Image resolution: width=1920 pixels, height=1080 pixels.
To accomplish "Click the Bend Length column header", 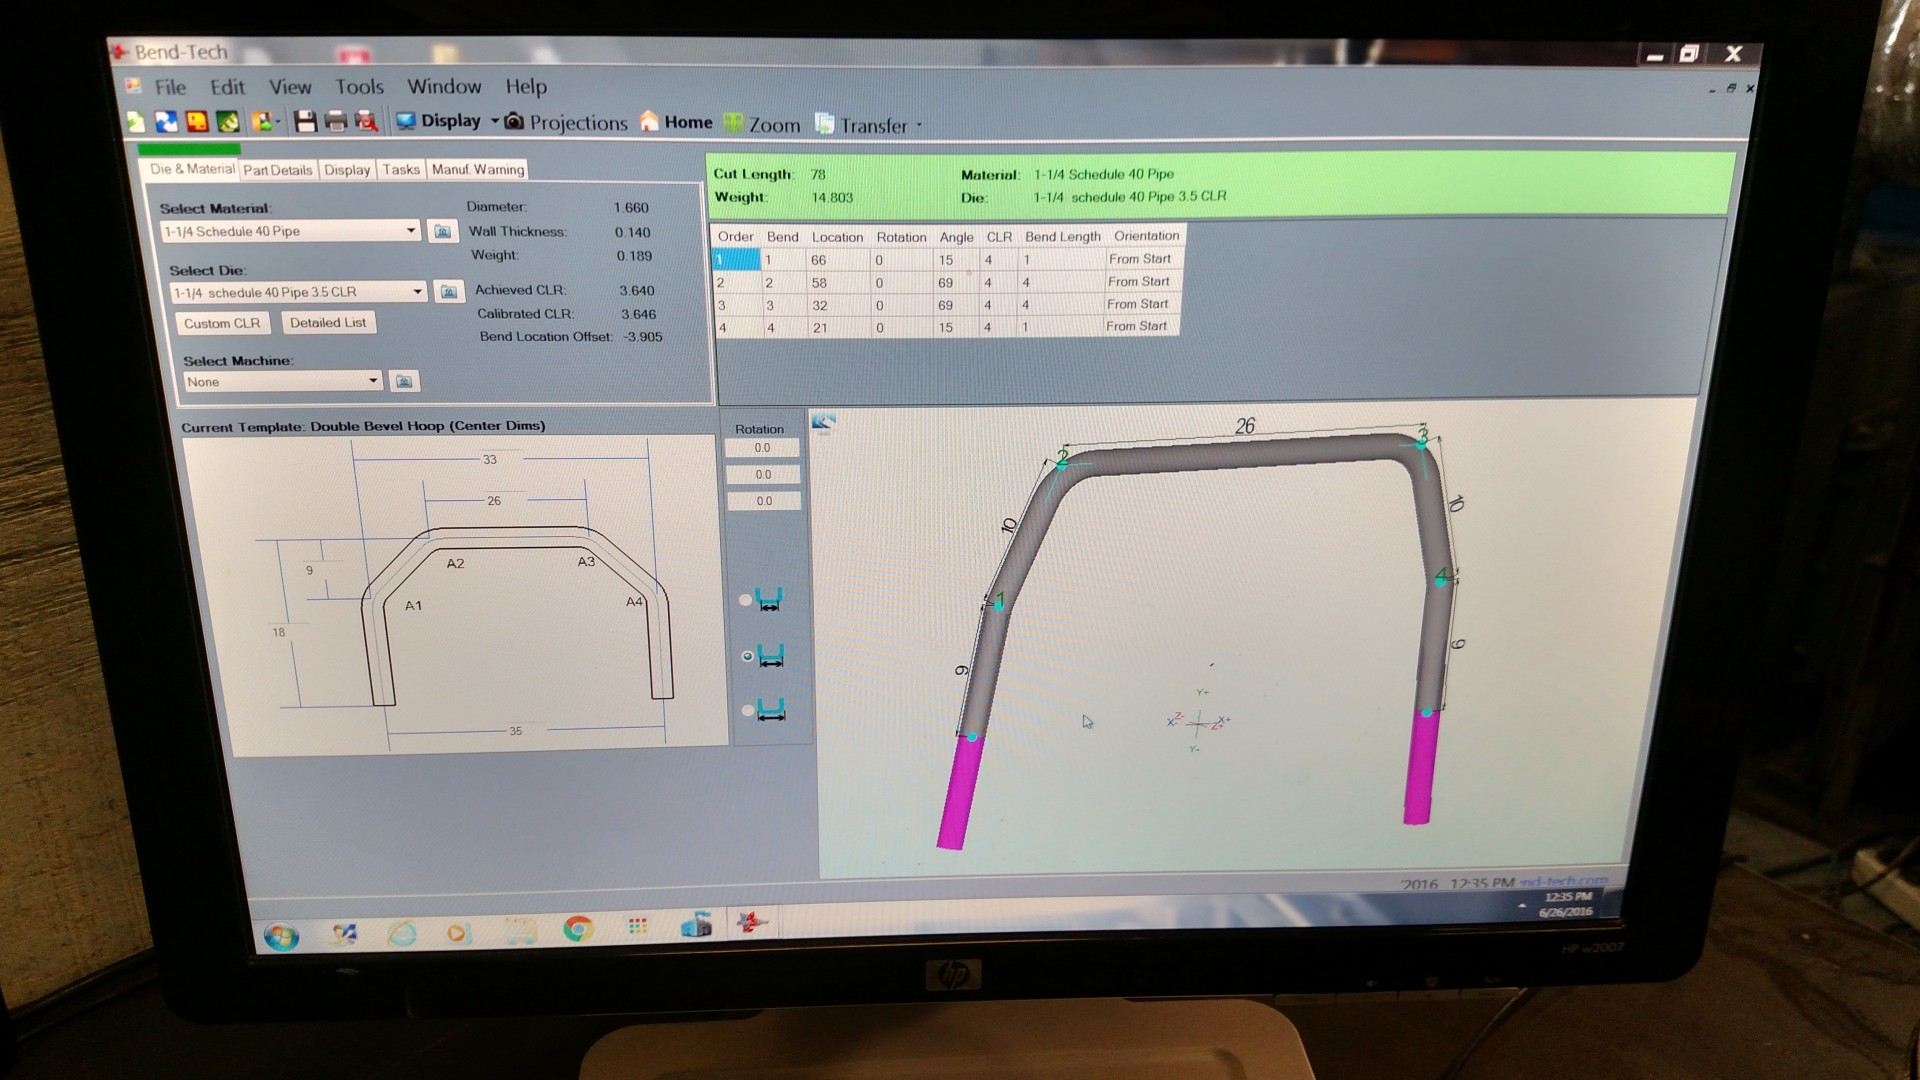I will pyautogui.click(x=1062, y=236).
